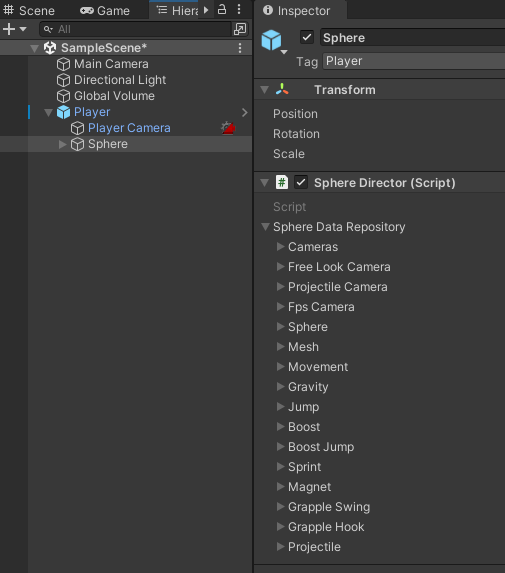Expand the Sphere property in Inspector

(280, 327)
